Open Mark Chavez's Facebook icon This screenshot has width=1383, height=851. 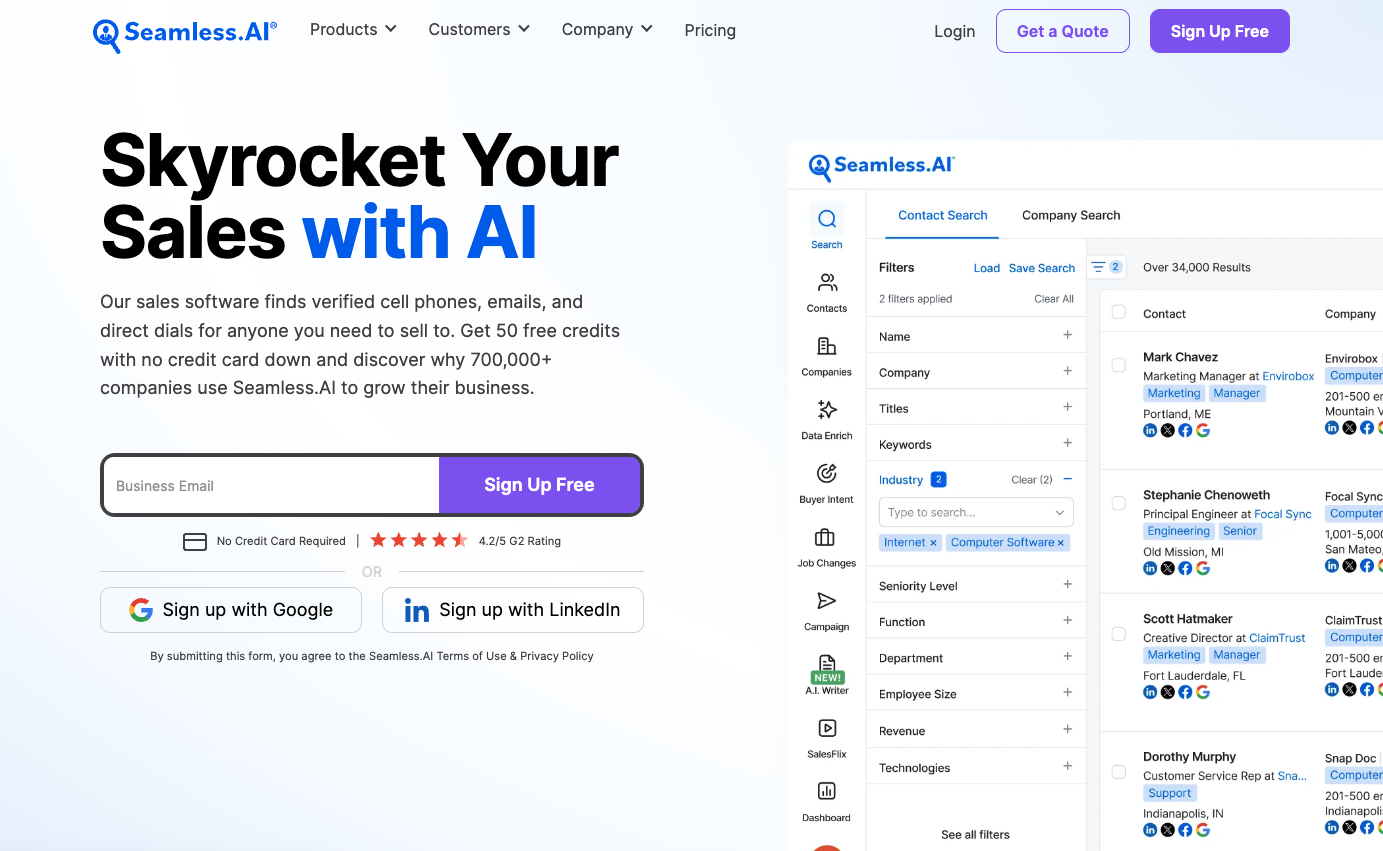[x=1185, y=430]
